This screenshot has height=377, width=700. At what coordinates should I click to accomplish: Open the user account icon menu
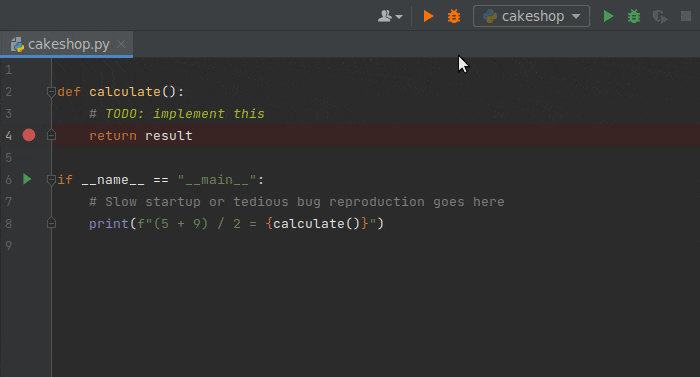(x=390, y=17)
